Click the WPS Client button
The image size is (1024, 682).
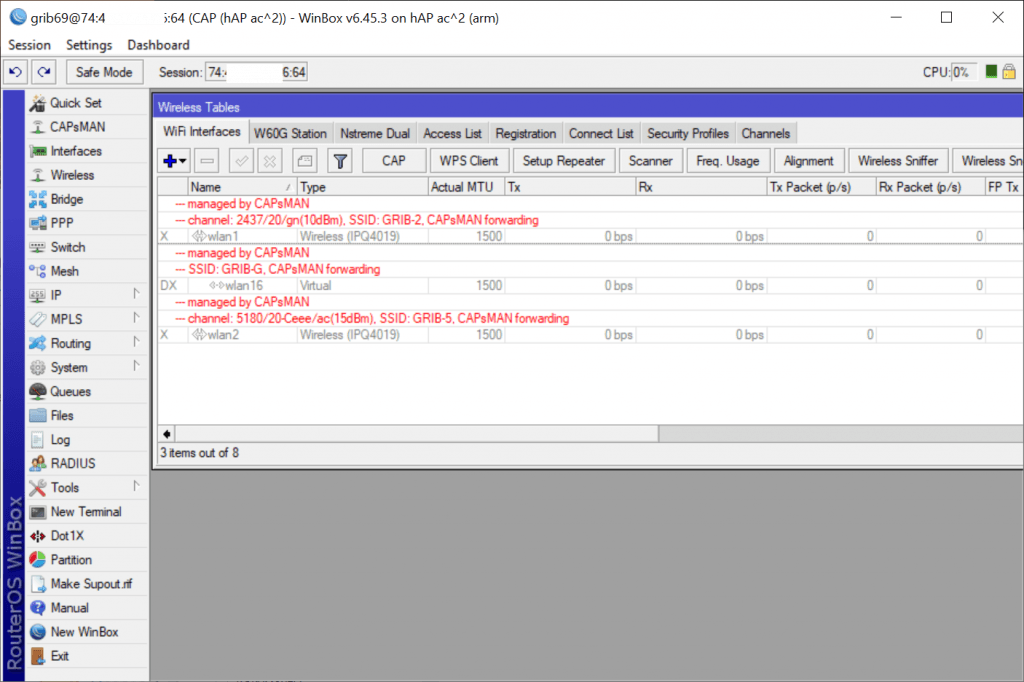tap(469, 161)
